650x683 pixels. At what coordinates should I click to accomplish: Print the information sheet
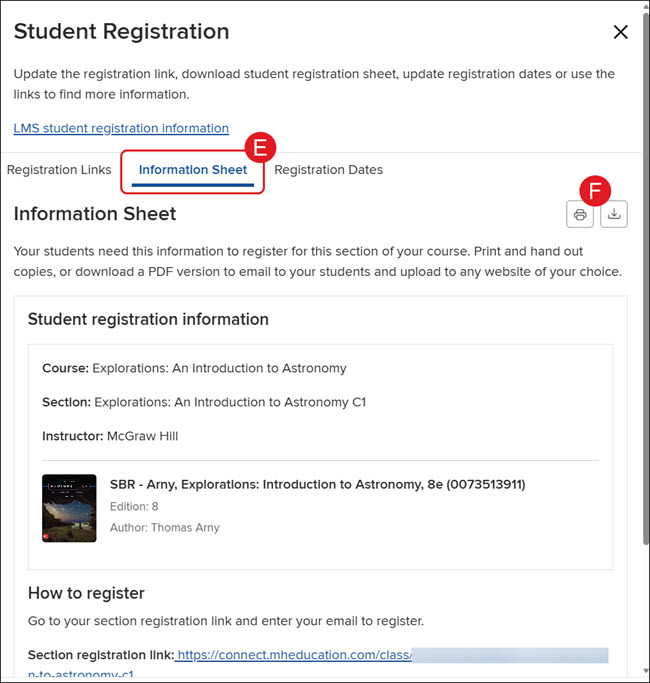pos(579,214)
